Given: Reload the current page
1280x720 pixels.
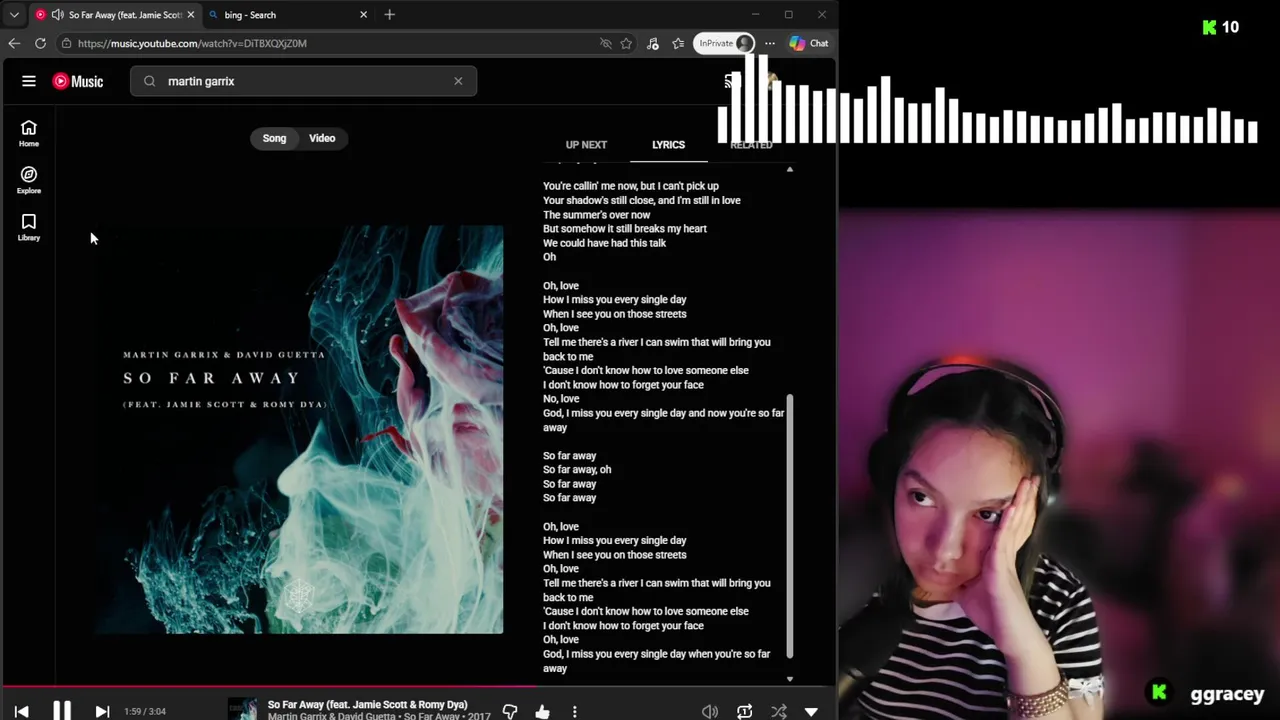Looking at the screenshot, I should (40, 43).
